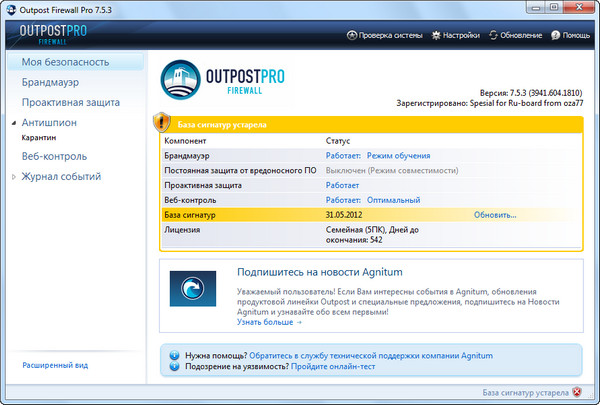Click the Agnitum news arrow icon
The height and width of the screenshot is (405, 600).
pyautogui.click(x=191, y=289)
